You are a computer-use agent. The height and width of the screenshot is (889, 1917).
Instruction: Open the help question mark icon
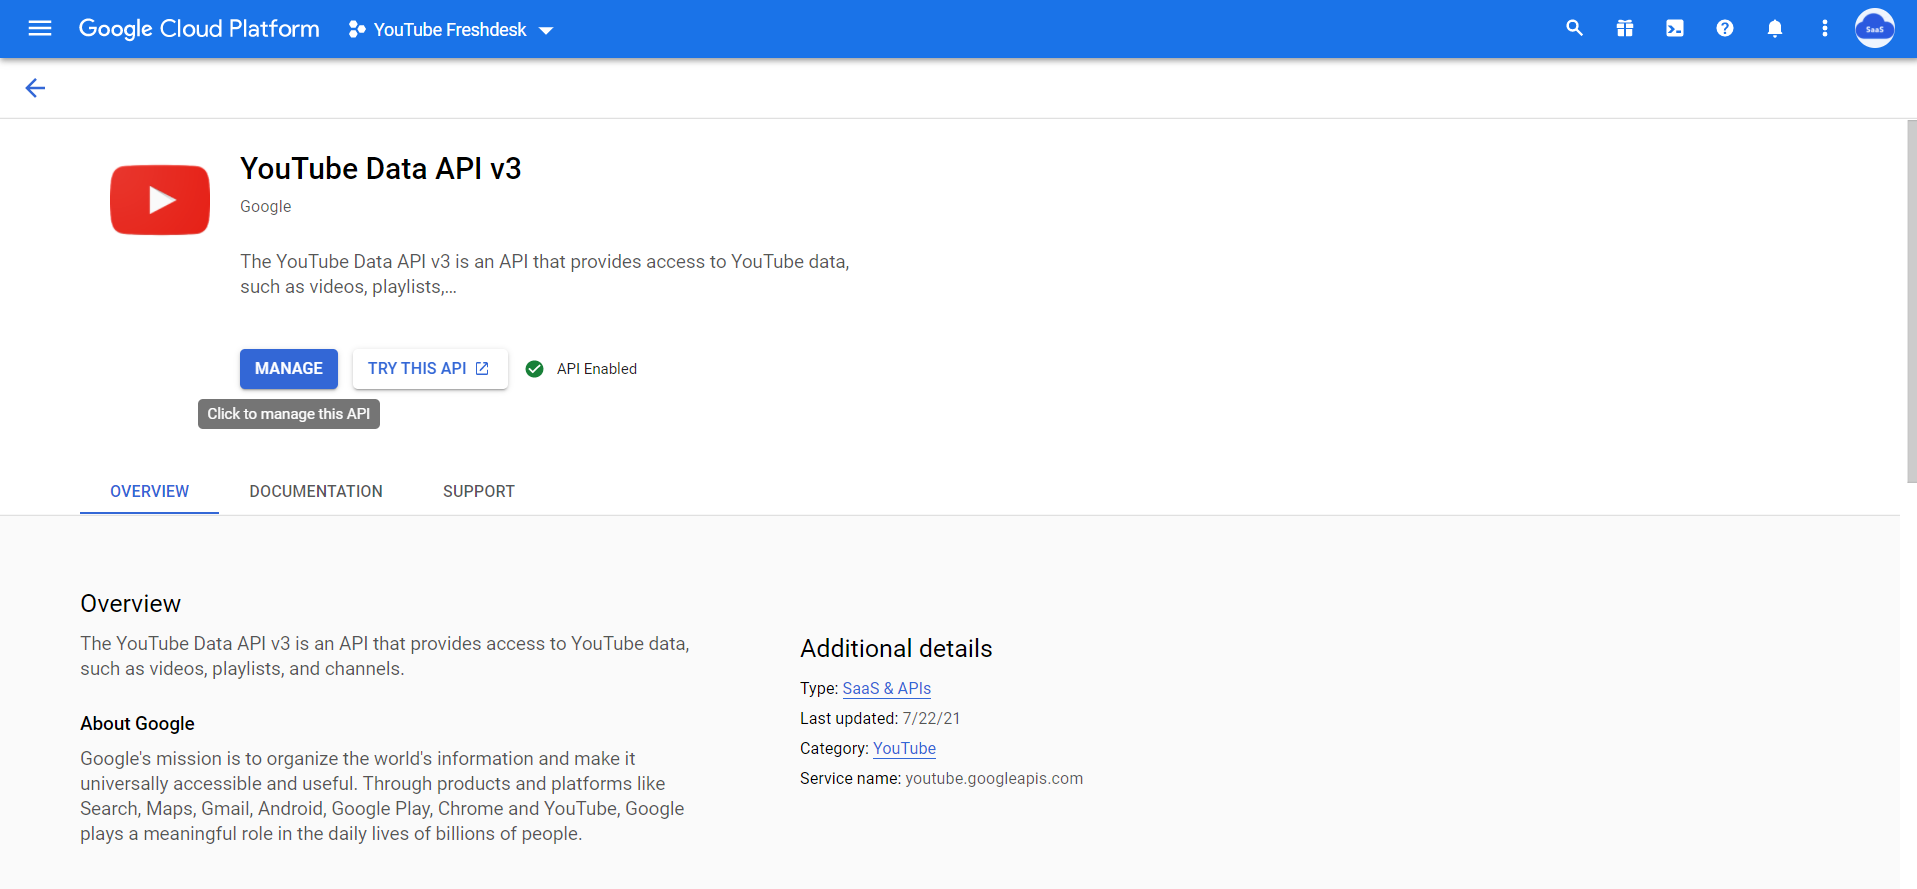1725,29
